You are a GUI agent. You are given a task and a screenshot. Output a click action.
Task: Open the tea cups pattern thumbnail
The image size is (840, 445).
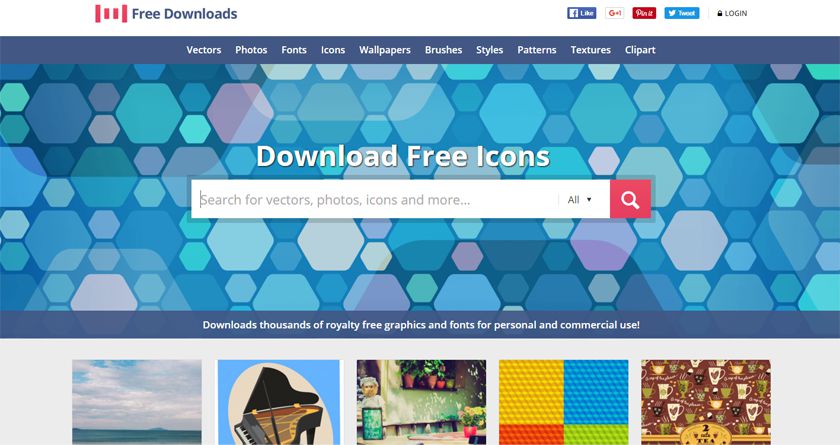[706, 402]
